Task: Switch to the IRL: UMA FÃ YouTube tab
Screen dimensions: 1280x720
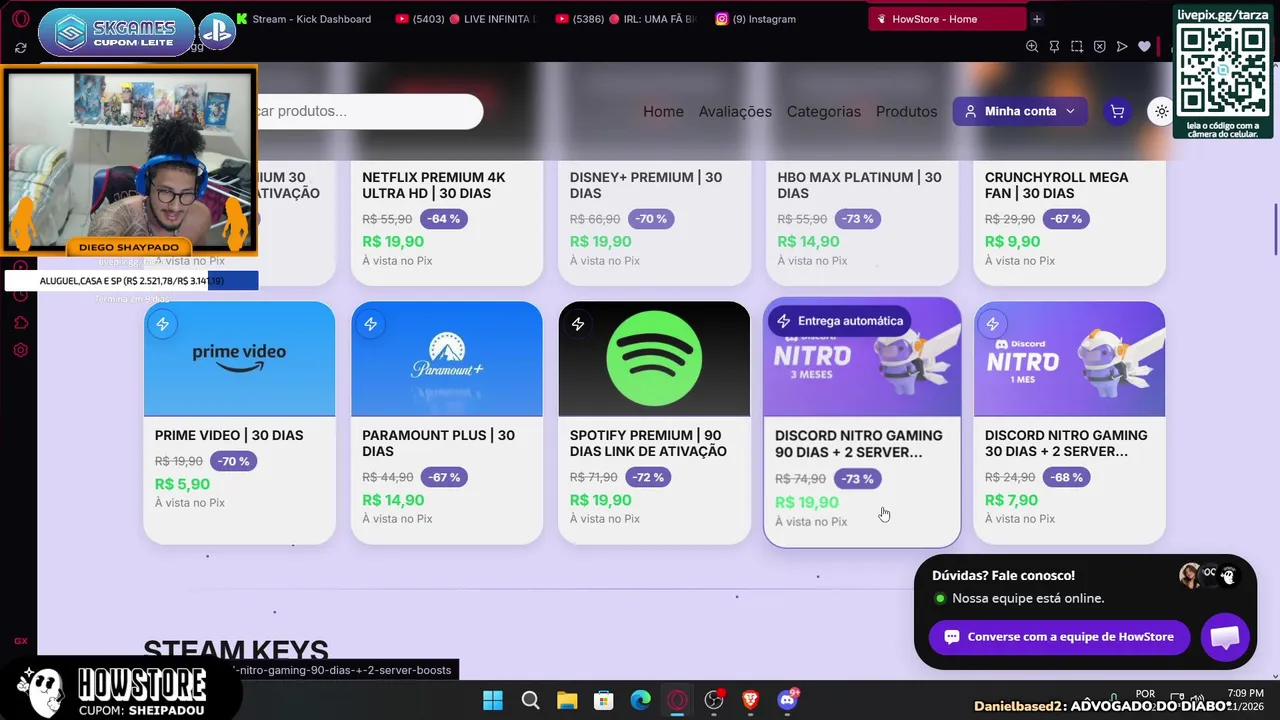Action: (x=625, y=19)
